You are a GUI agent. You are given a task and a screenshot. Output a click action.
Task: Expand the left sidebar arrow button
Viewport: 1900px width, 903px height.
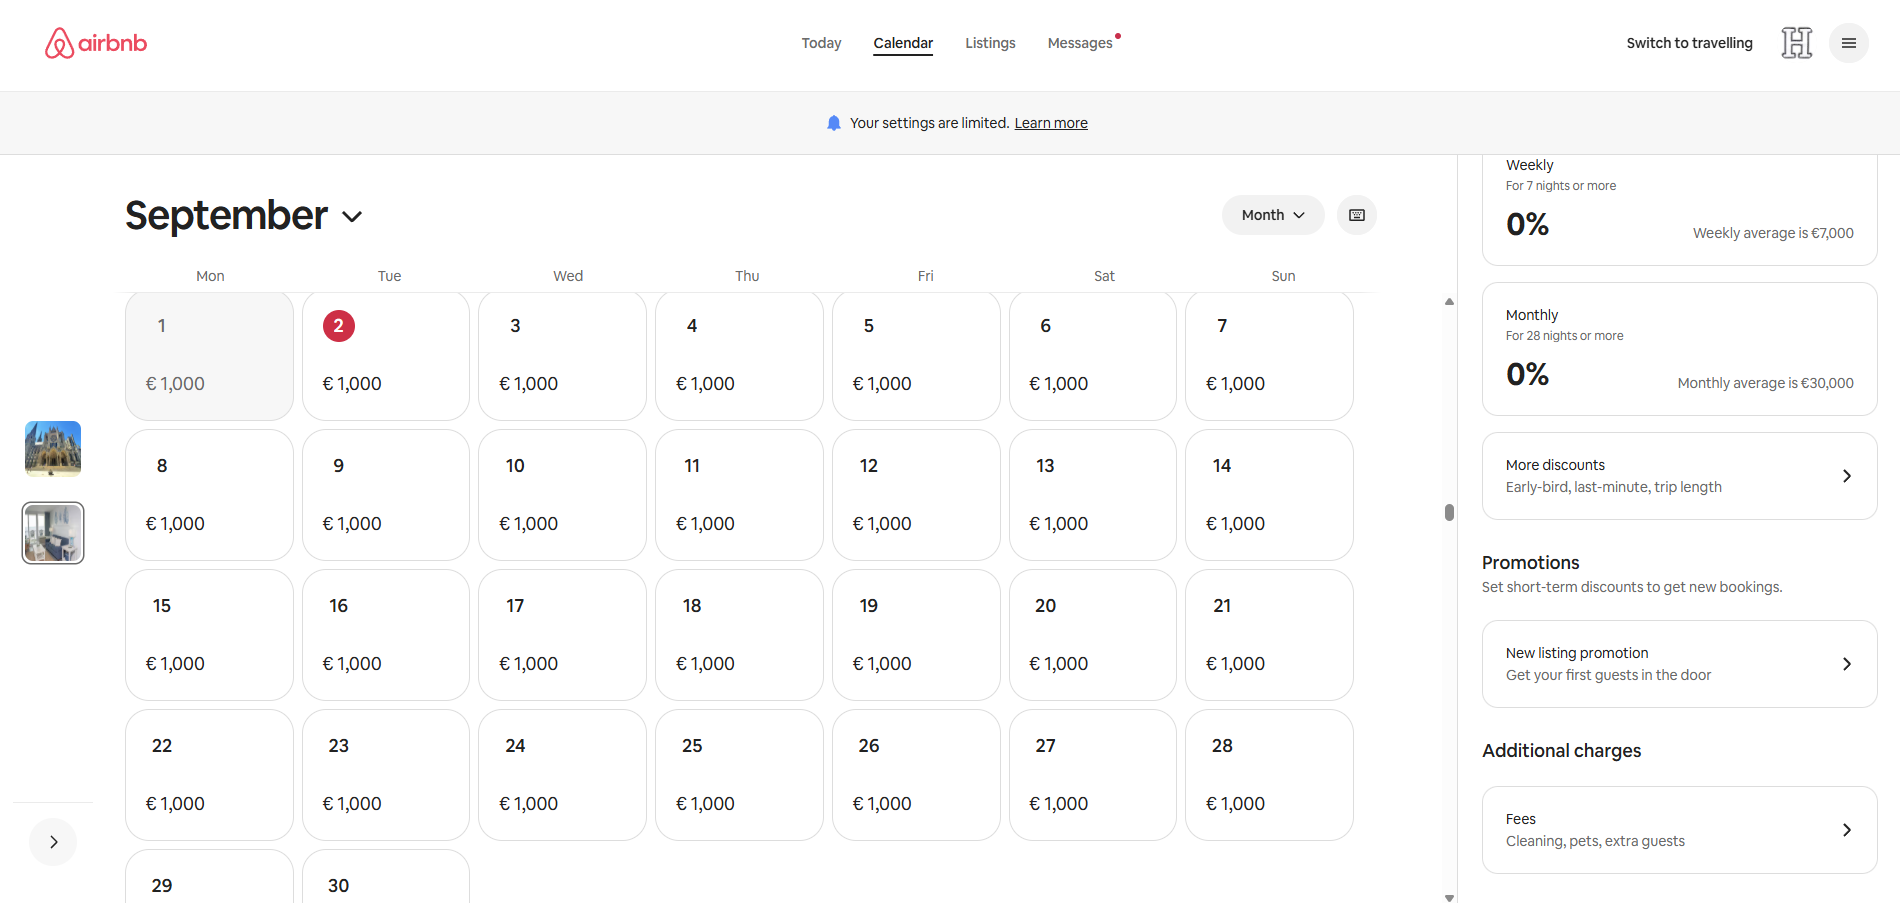point(54,842)
